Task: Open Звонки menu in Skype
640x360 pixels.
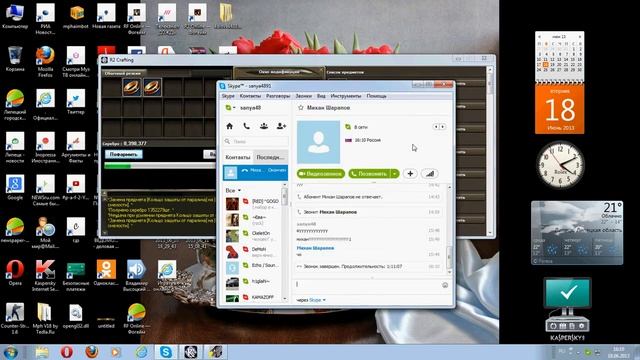Action: pos(304,96)
